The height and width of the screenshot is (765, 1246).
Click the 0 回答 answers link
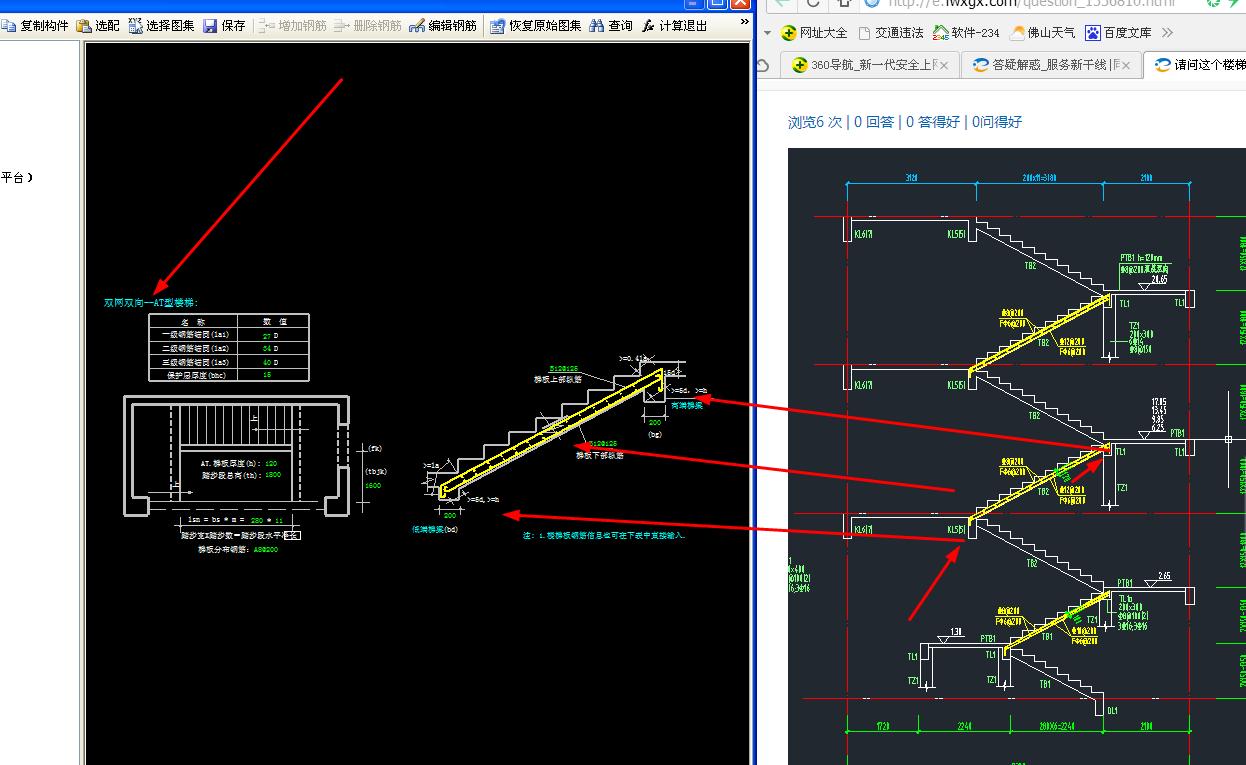pyautogui.click(x=874, y=122)
